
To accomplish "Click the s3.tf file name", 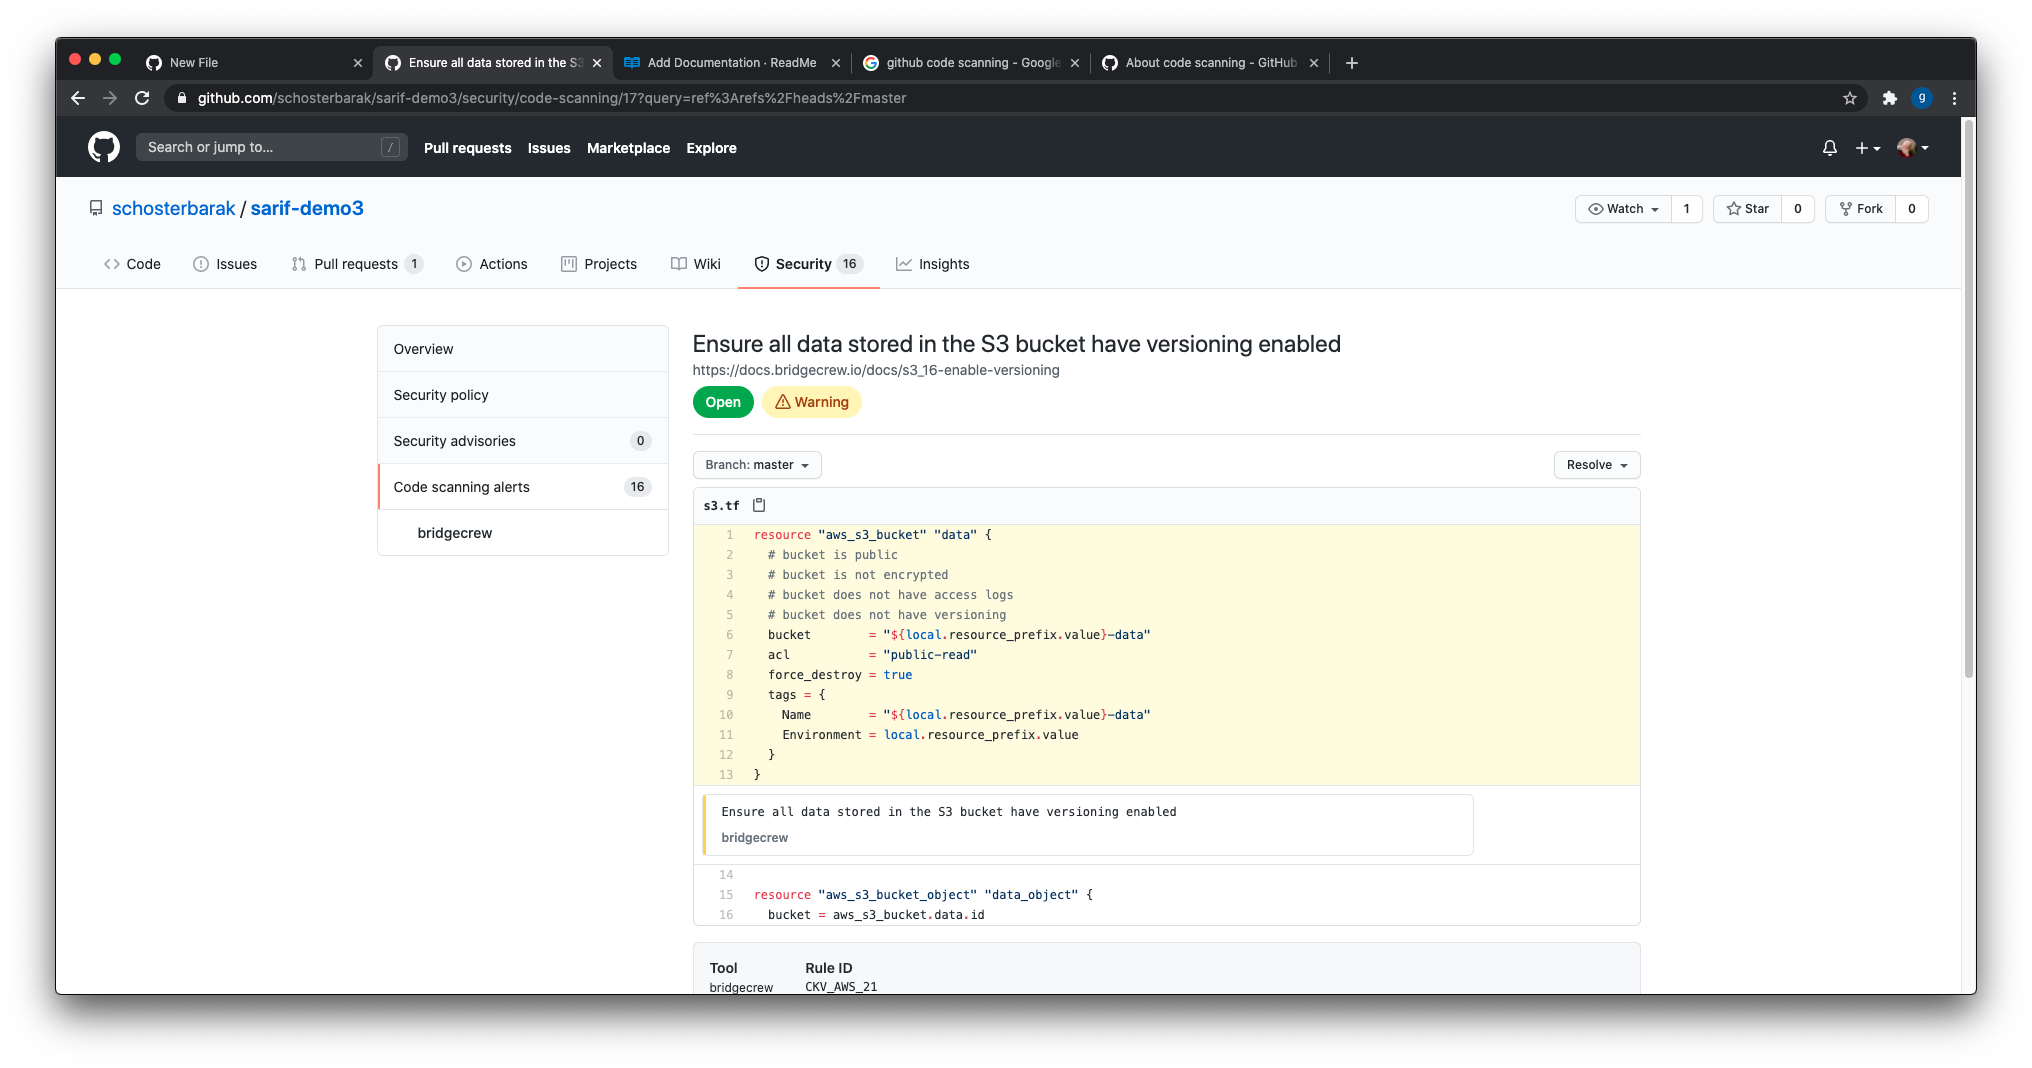I will [722, 506].
